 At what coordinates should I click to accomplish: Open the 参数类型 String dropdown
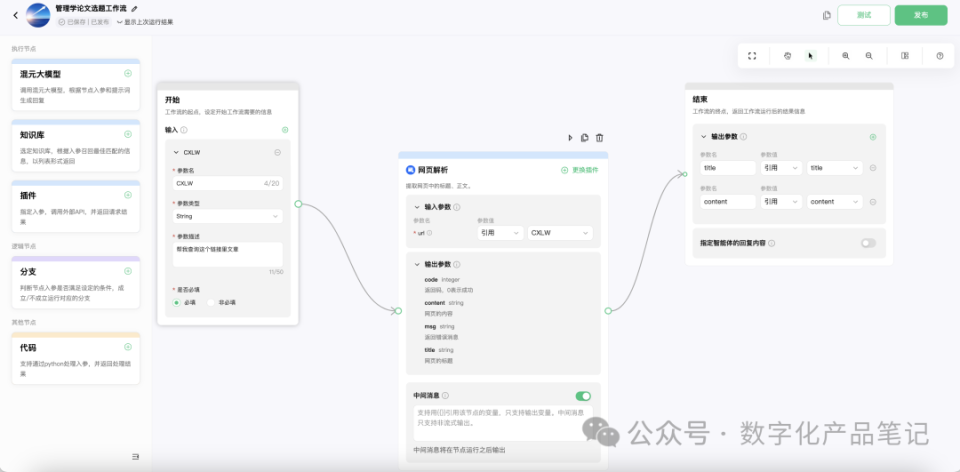(x=228, y=216)
